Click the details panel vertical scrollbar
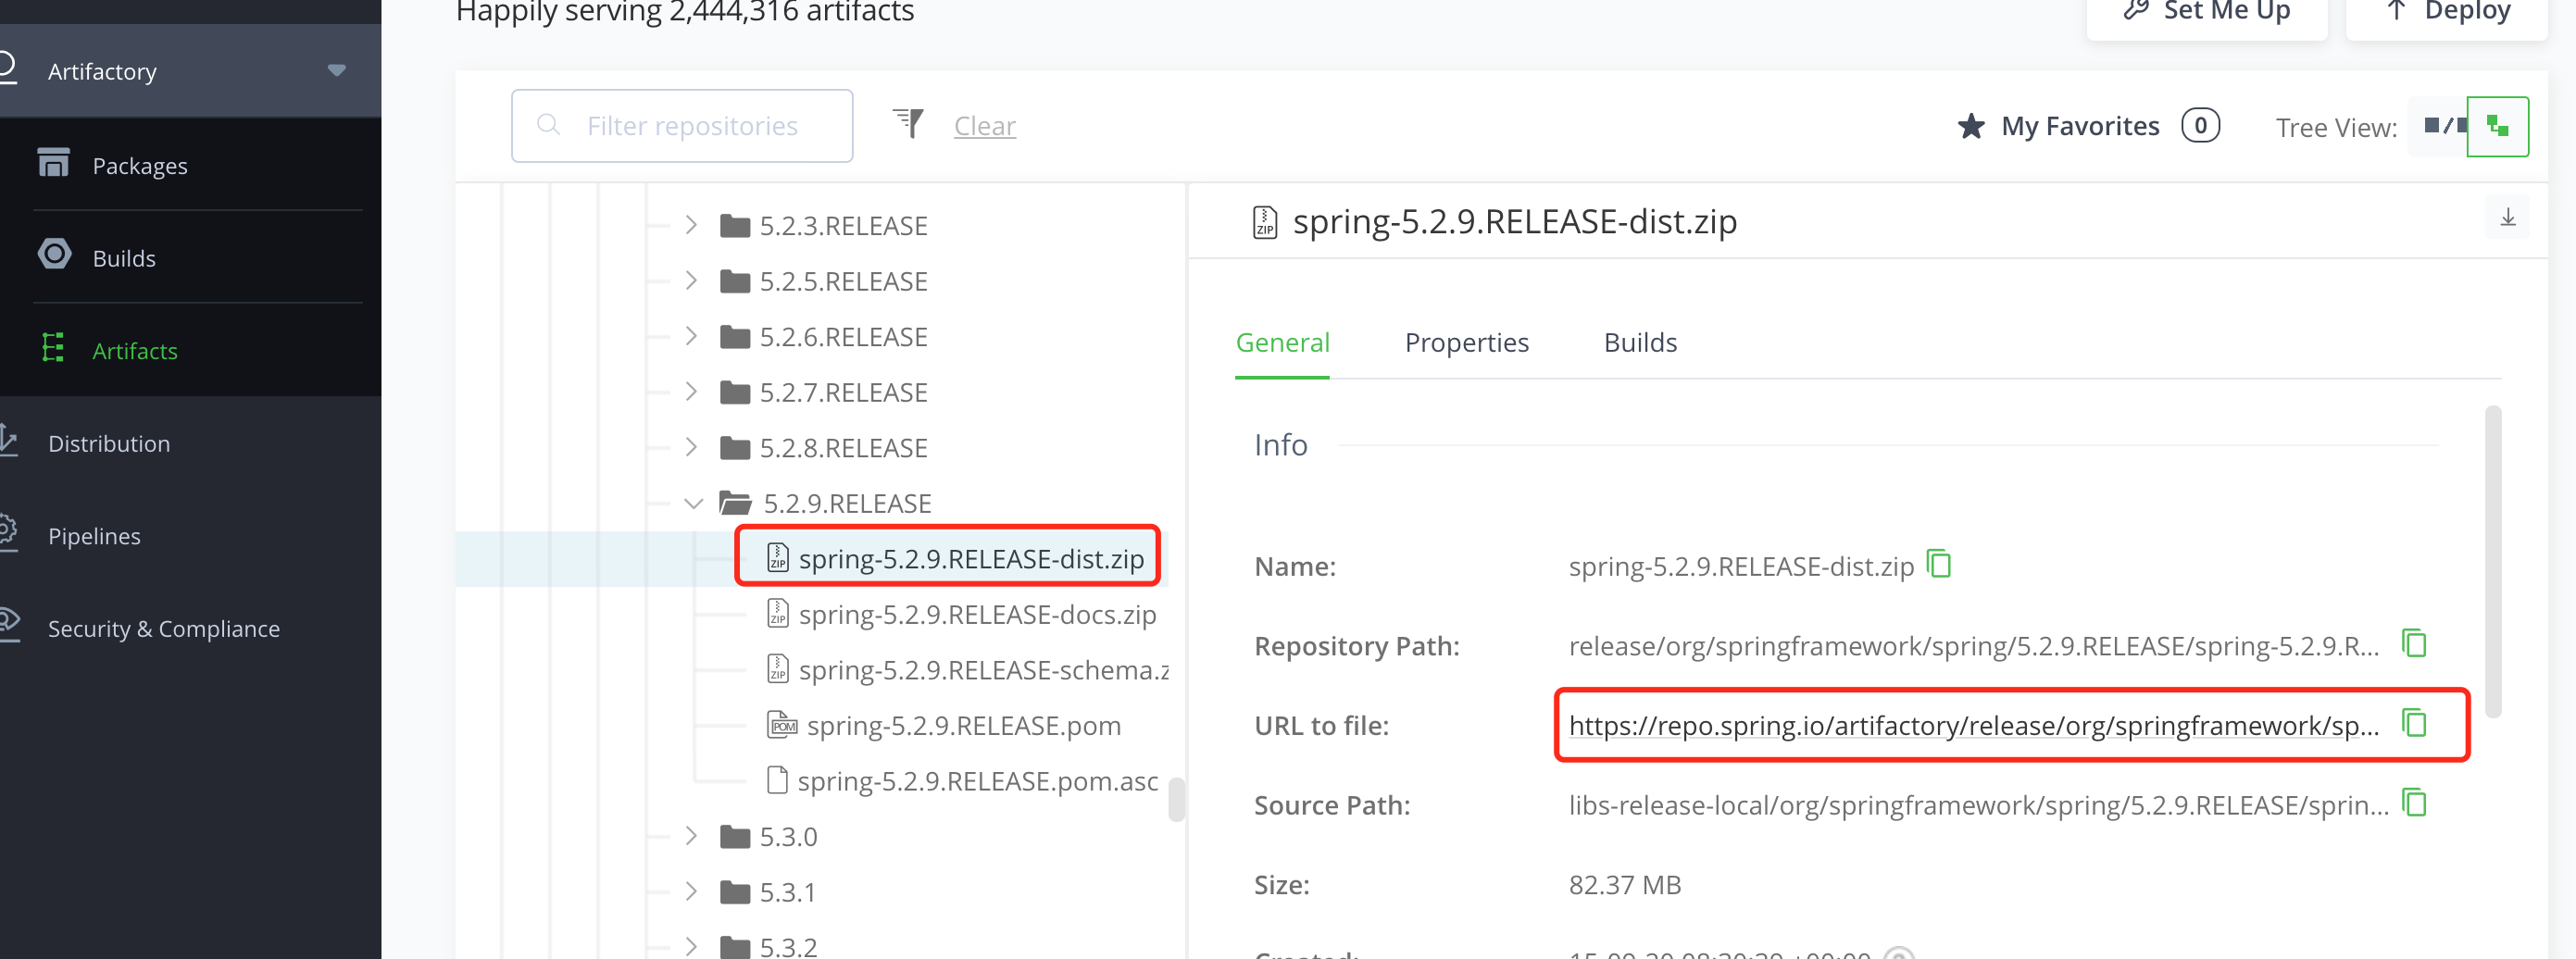The height and width of the screenshot is (959, 2576). [x=2492, y=561]
